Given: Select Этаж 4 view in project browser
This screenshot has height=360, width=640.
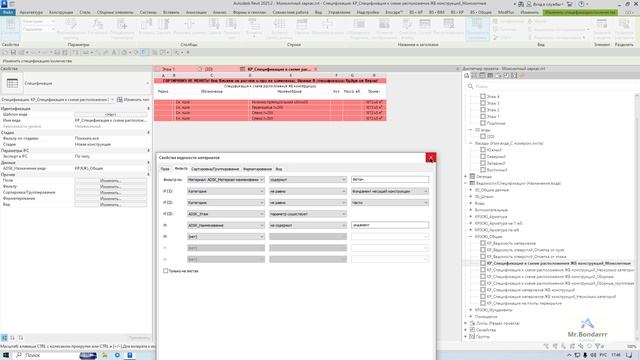Looking at the screenshot, I should click(493, 97).
